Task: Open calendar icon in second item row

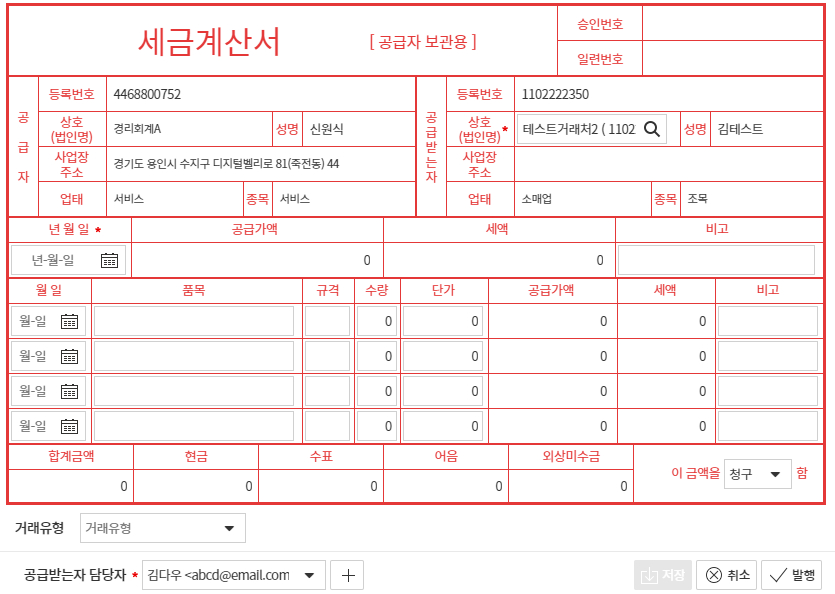Action: (69, 356)
